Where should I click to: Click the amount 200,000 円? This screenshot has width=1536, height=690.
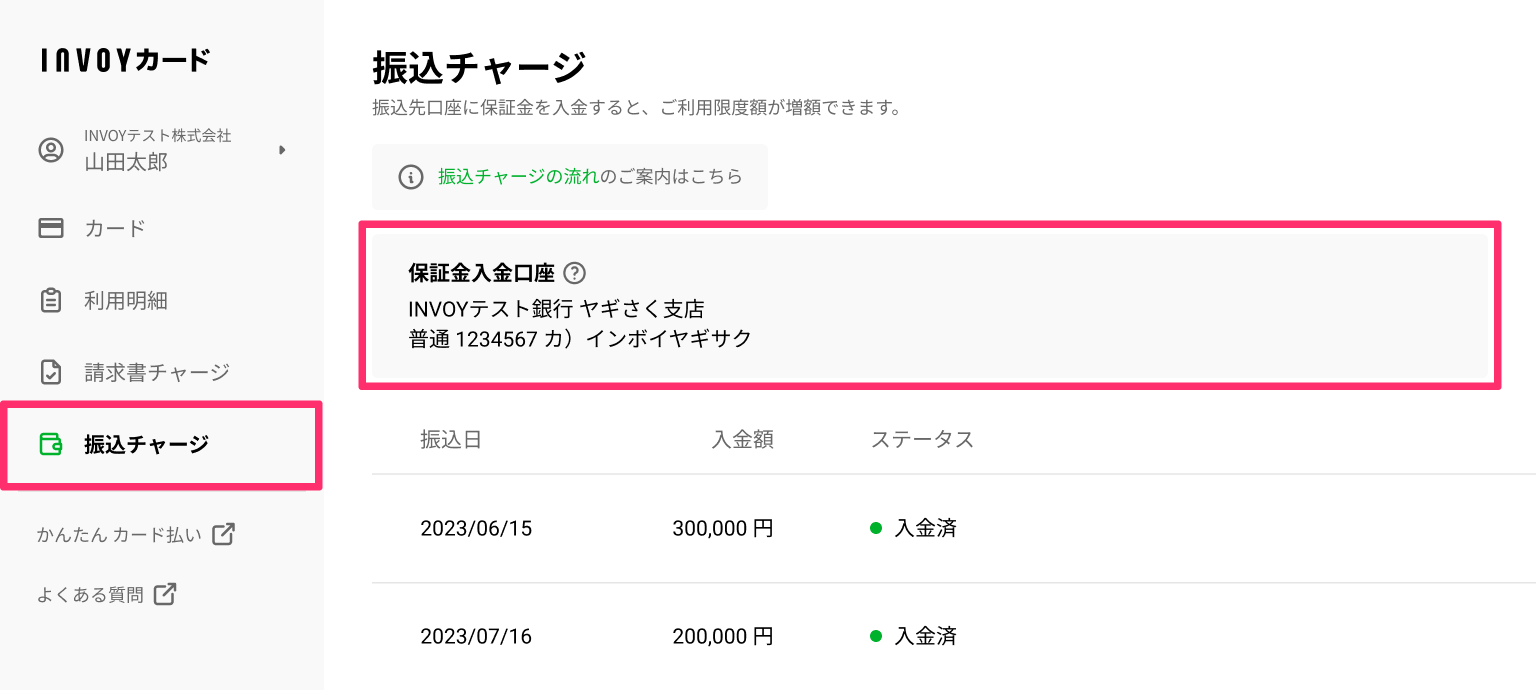[723, 636]
